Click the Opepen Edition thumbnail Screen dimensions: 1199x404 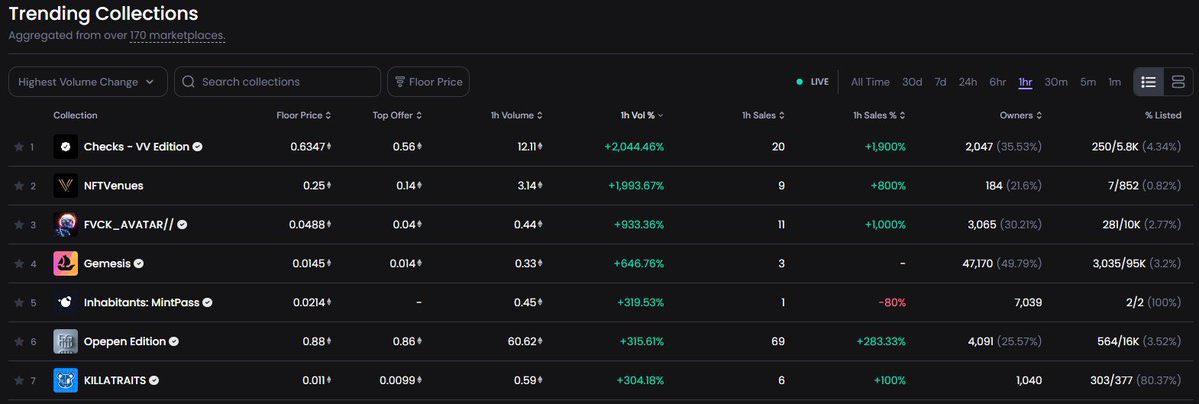[x=66, y=341]
